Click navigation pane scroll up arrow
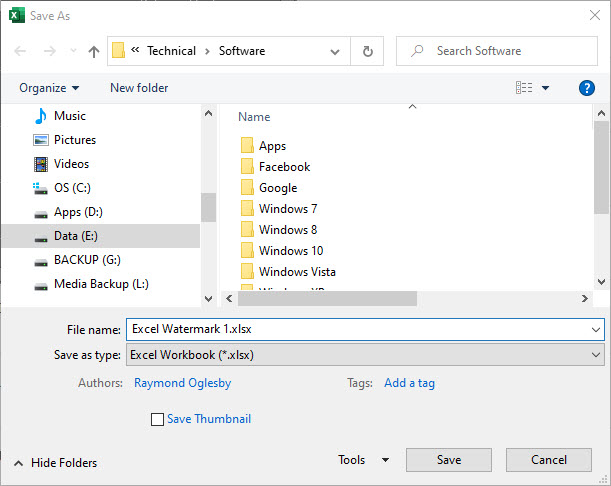611x486 pixels. [x=208, y=113]
